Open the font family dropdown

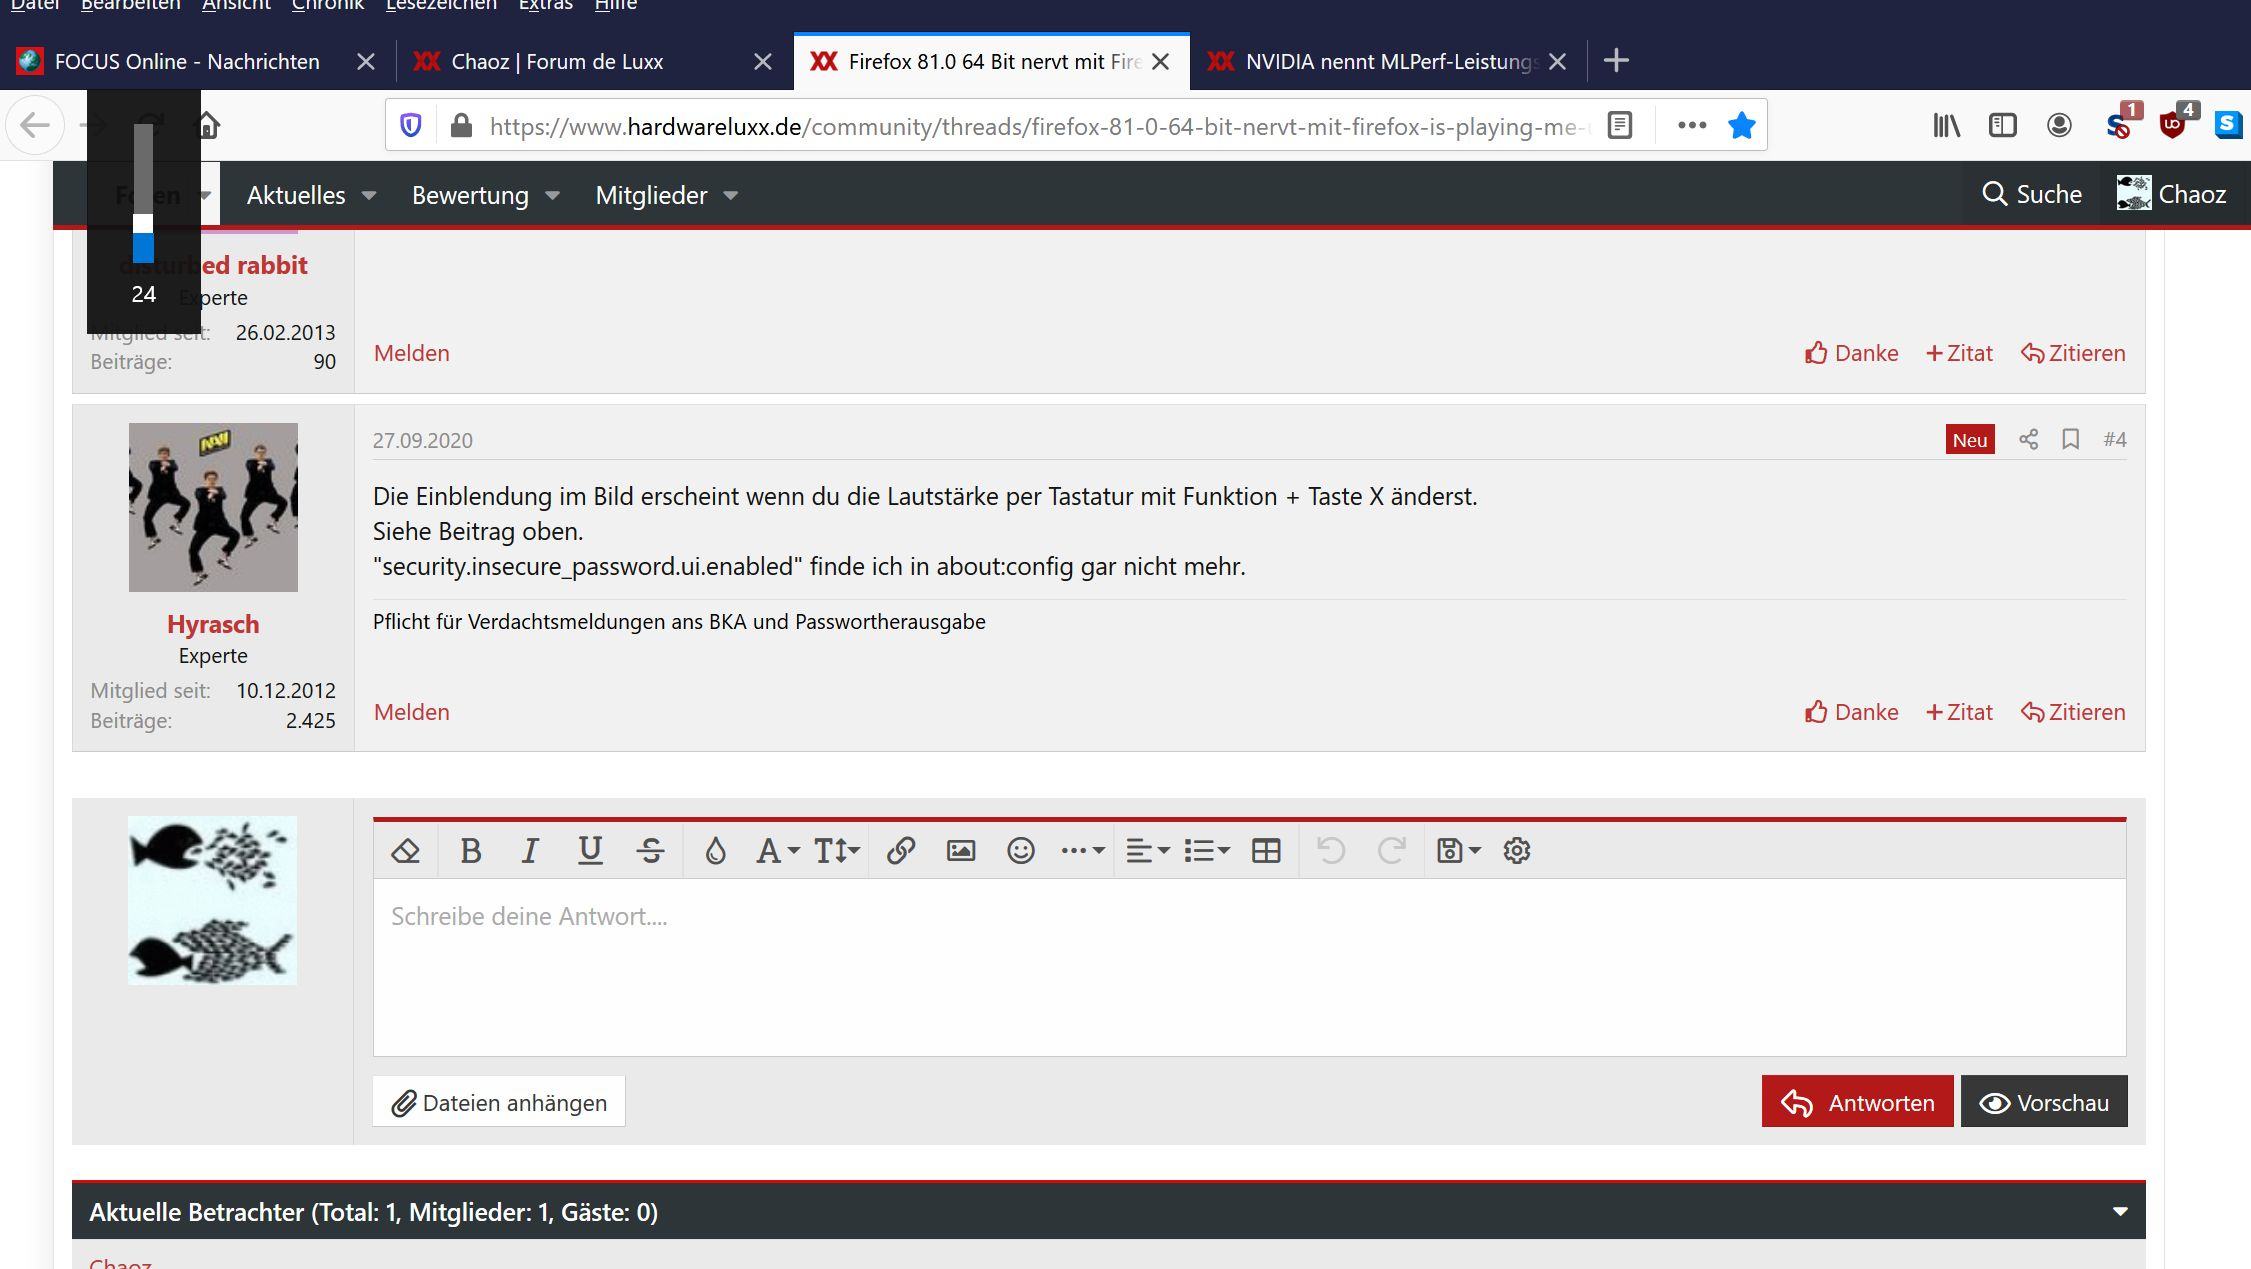tap(777, 851)
